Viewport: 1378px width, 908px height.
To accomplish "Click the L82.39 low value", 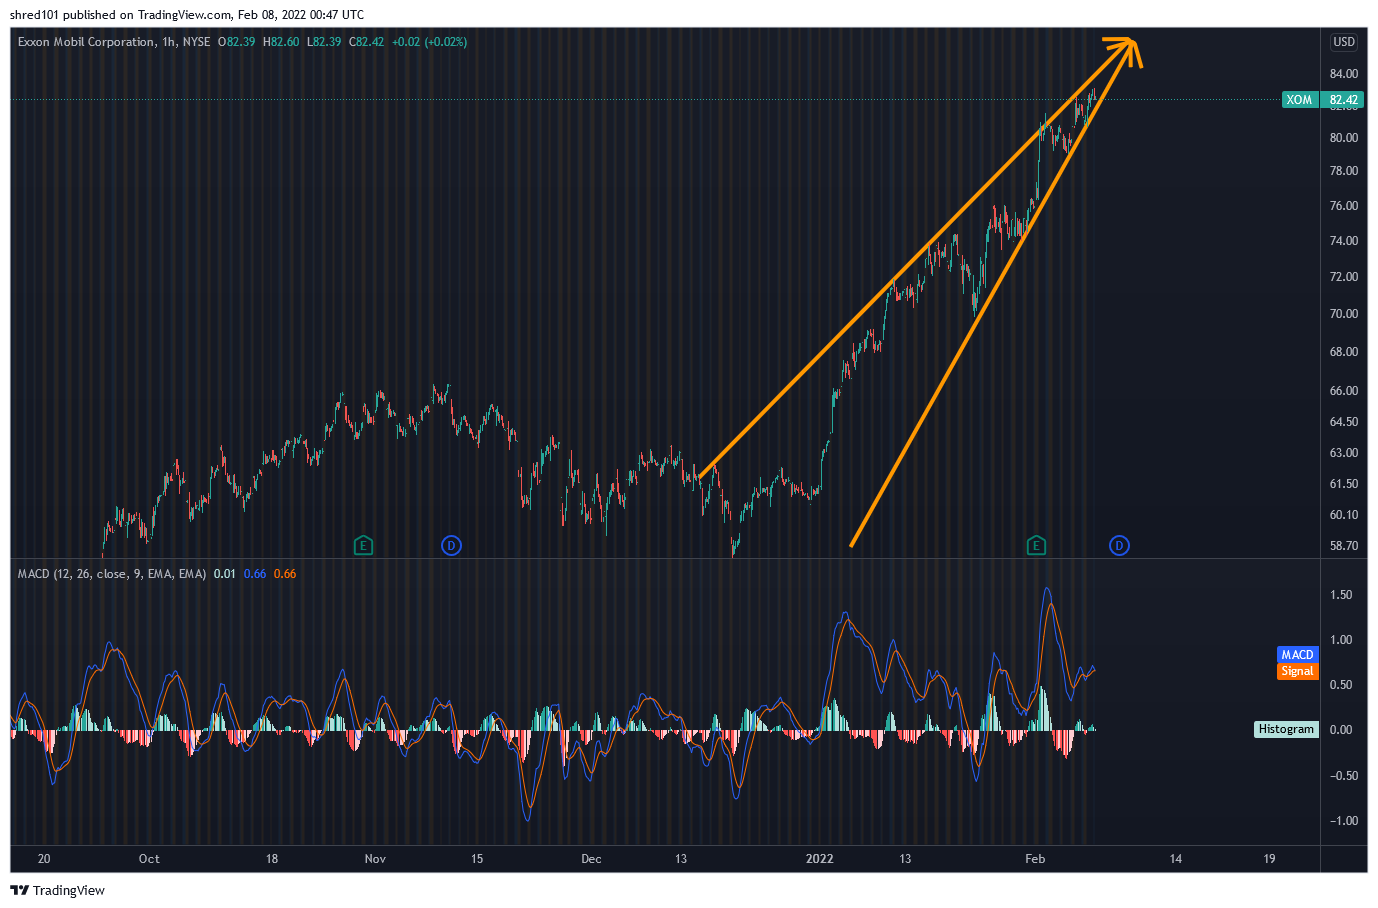I will pos(324,42).
